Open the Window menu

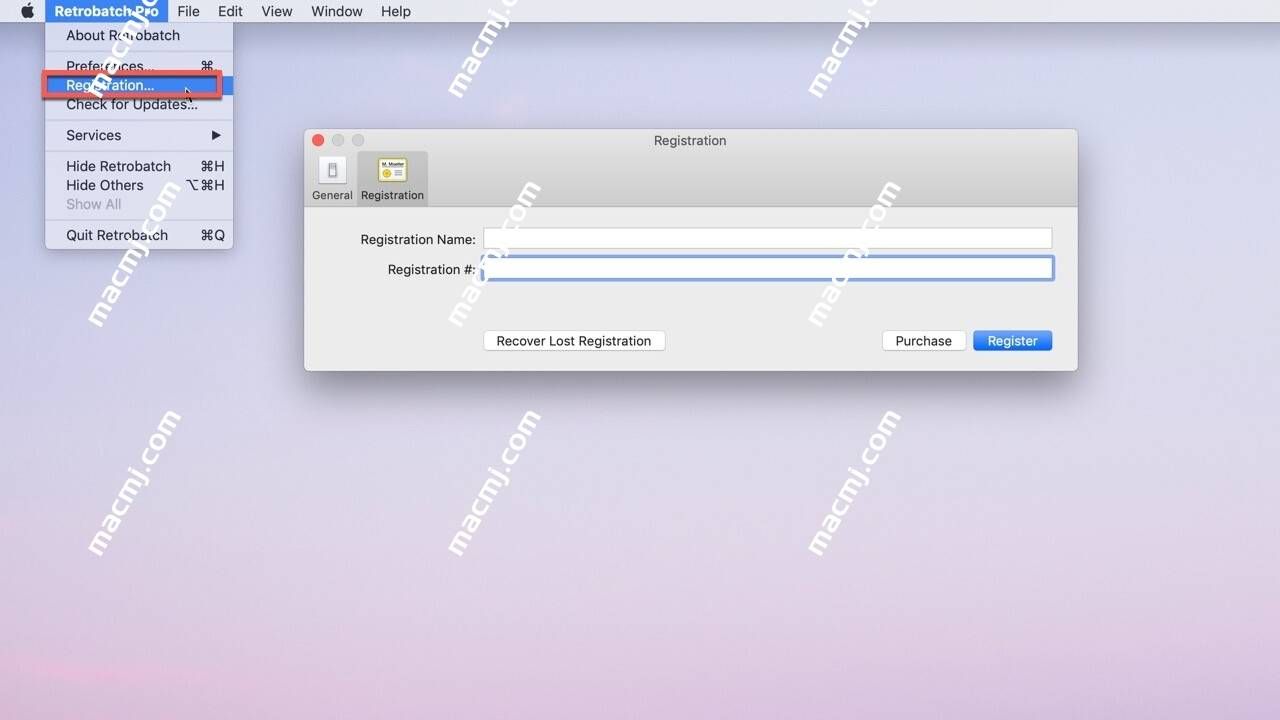coord(337,11)
